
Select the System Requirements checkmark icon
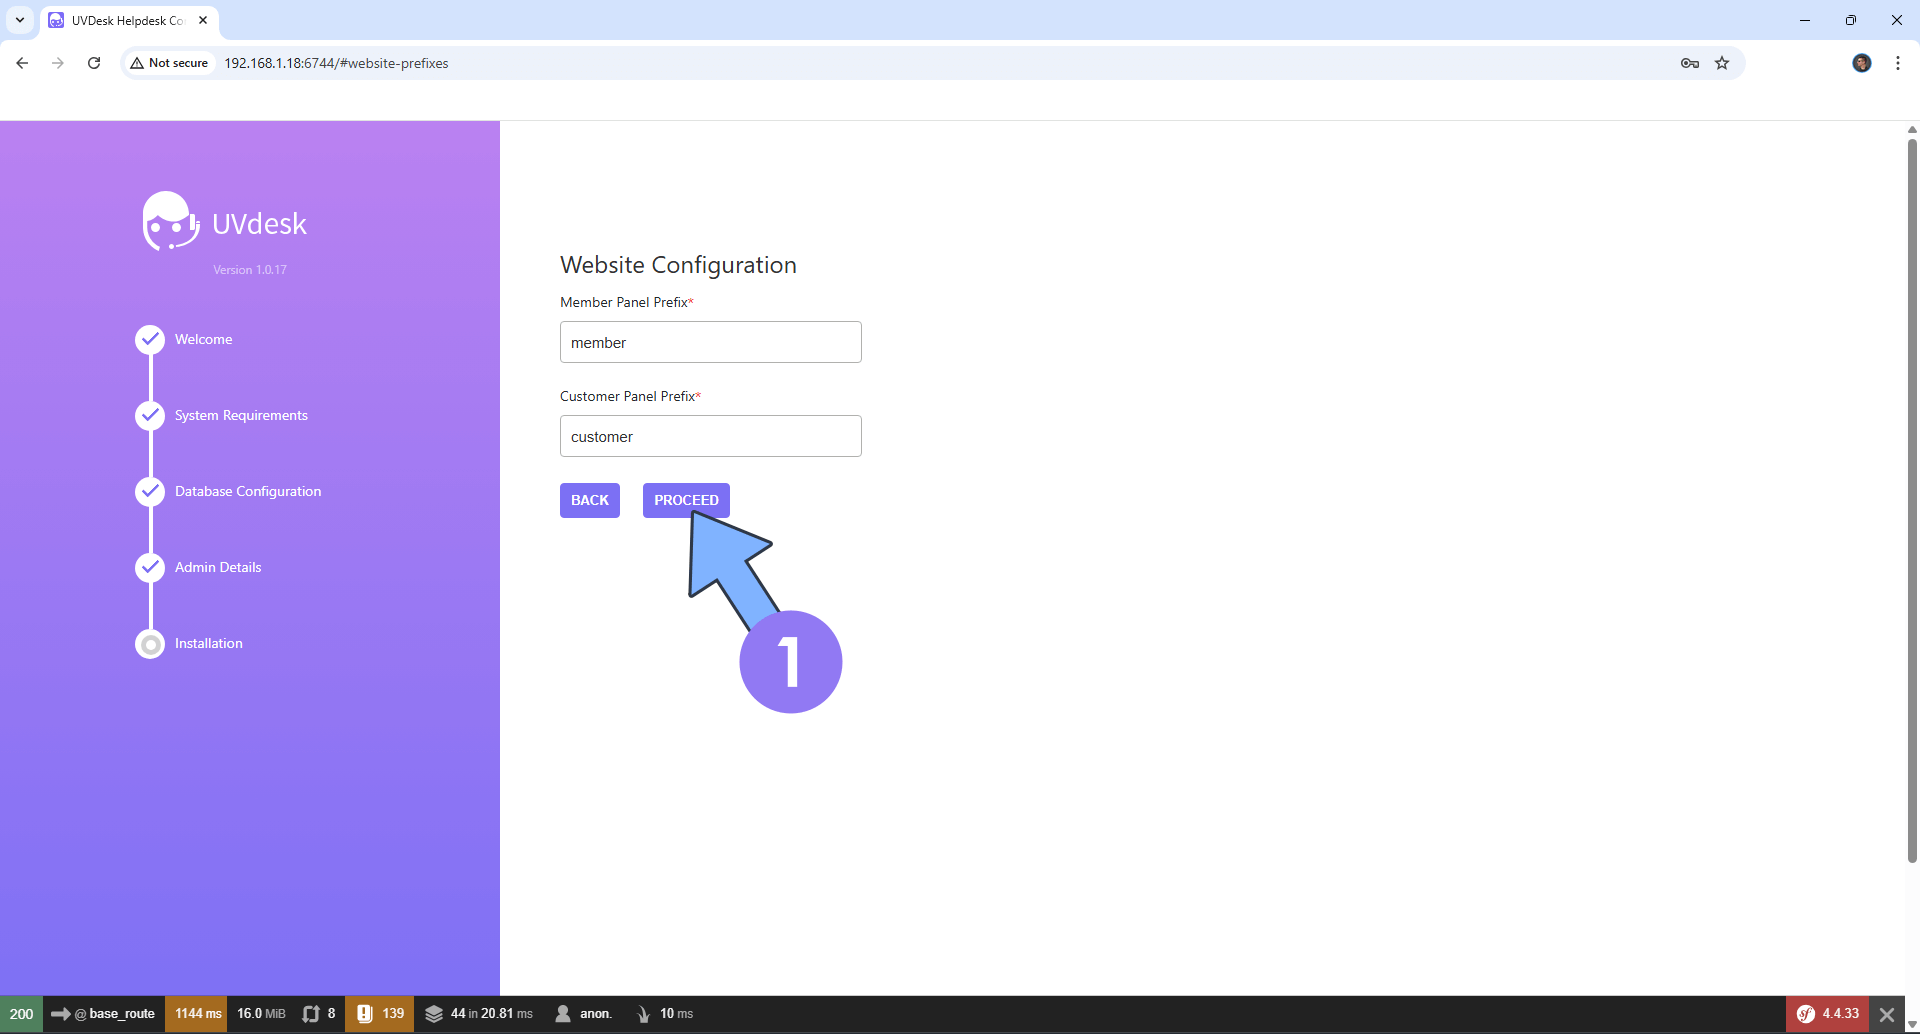150,415
